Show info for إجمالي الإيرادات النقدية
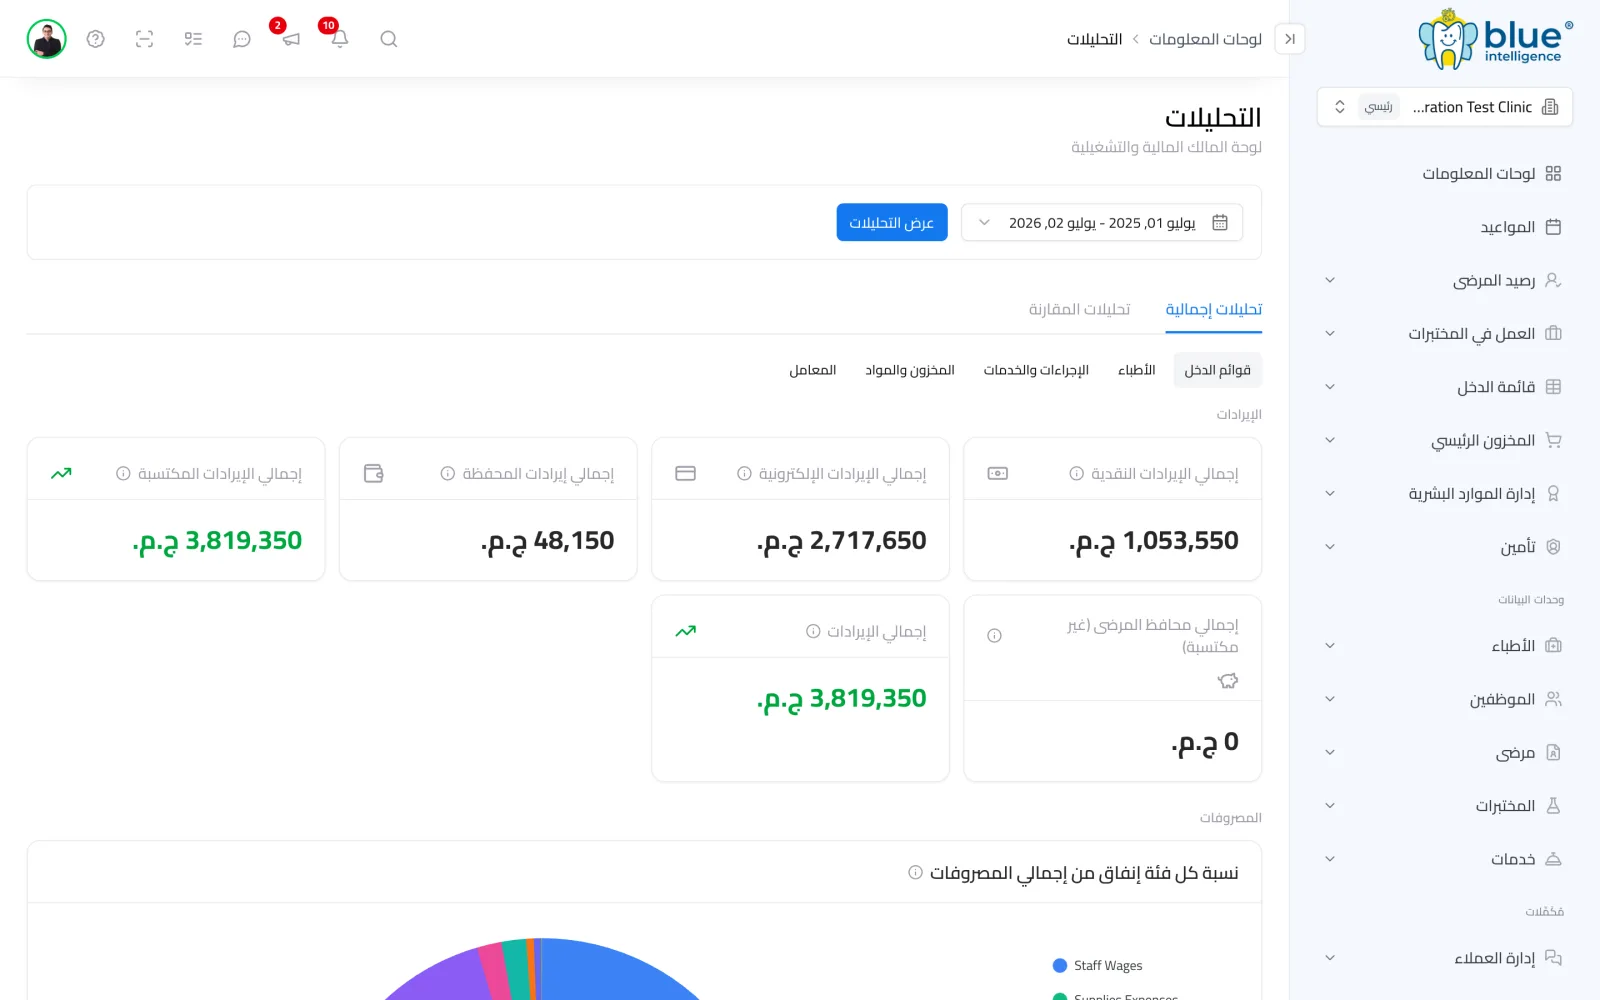Image resolution: width=1600 pixels, height=1000 pixels. [1076, 474]
